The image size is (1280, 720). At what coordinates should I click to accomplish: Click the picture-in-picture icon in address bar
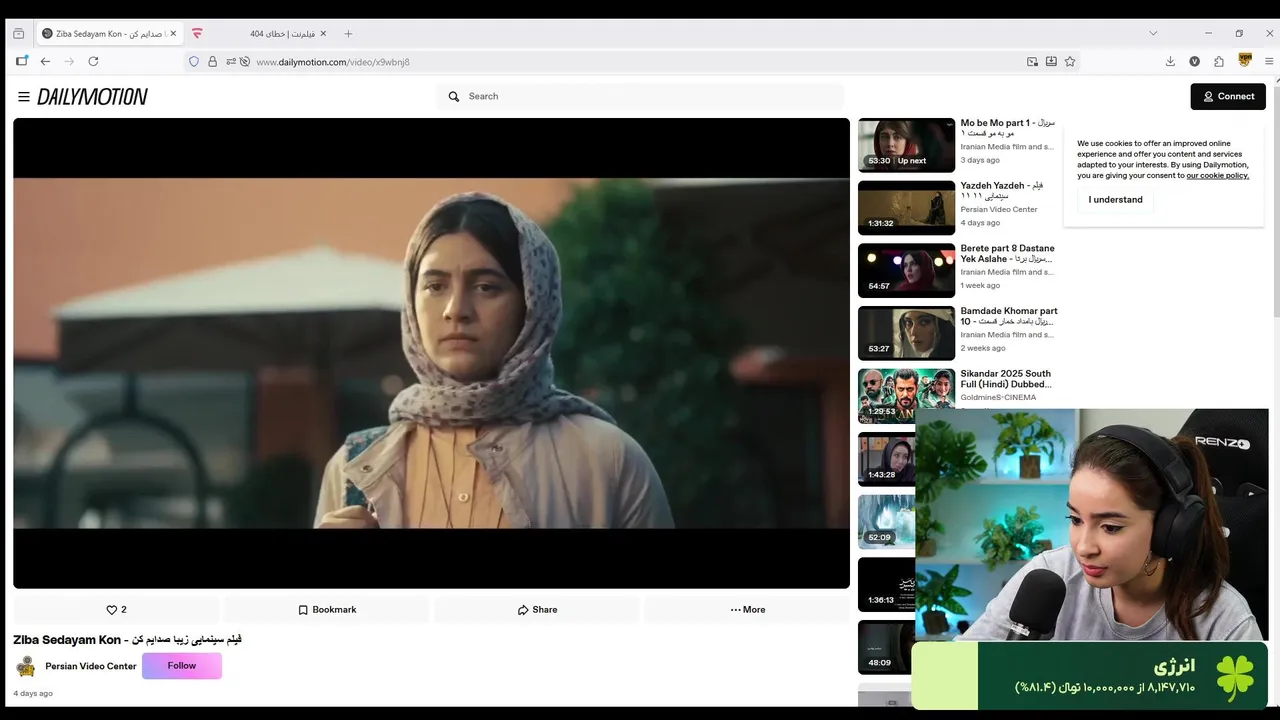(1032, 62)
